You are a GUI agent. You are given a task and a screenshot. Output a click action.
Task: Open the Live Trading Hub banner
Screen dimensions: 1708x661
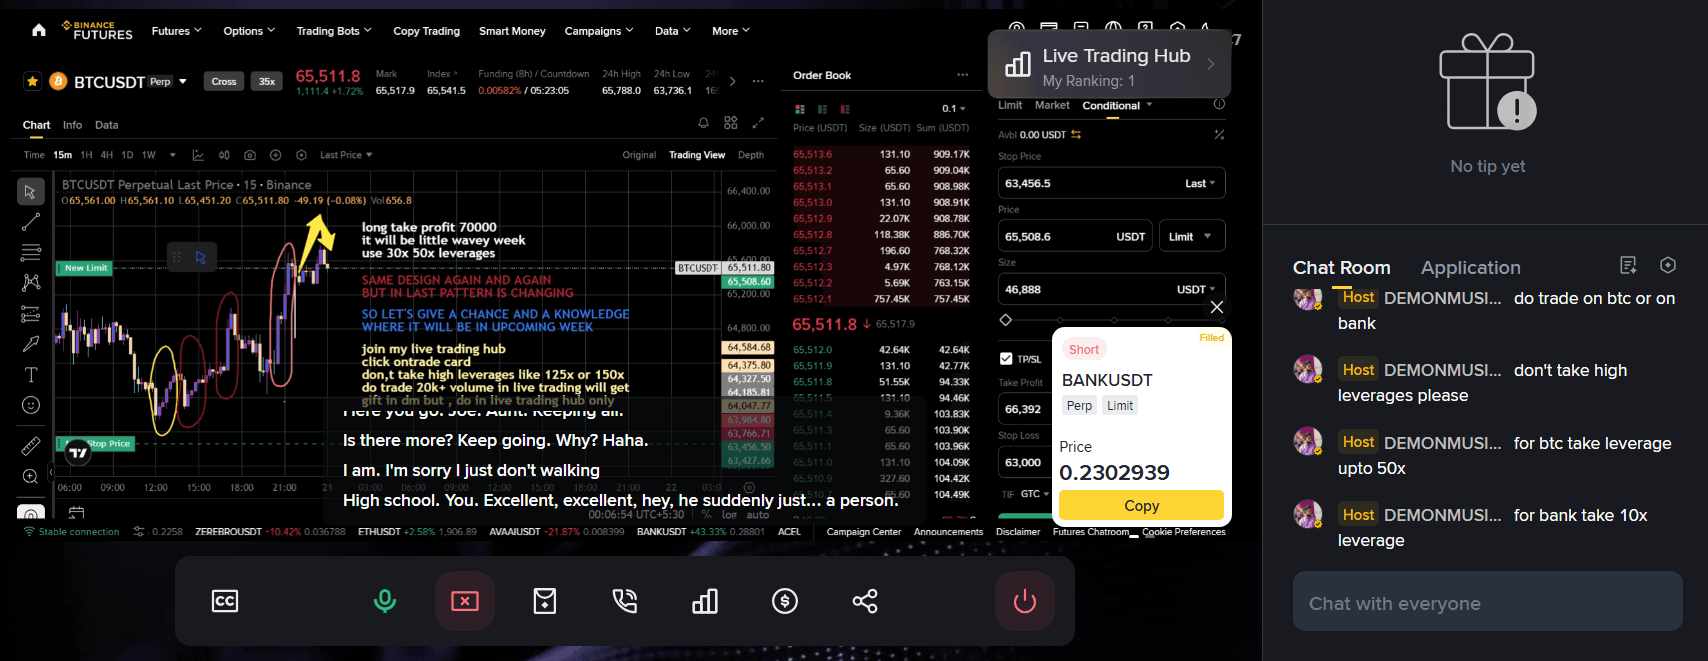(x=1109, y=64)
